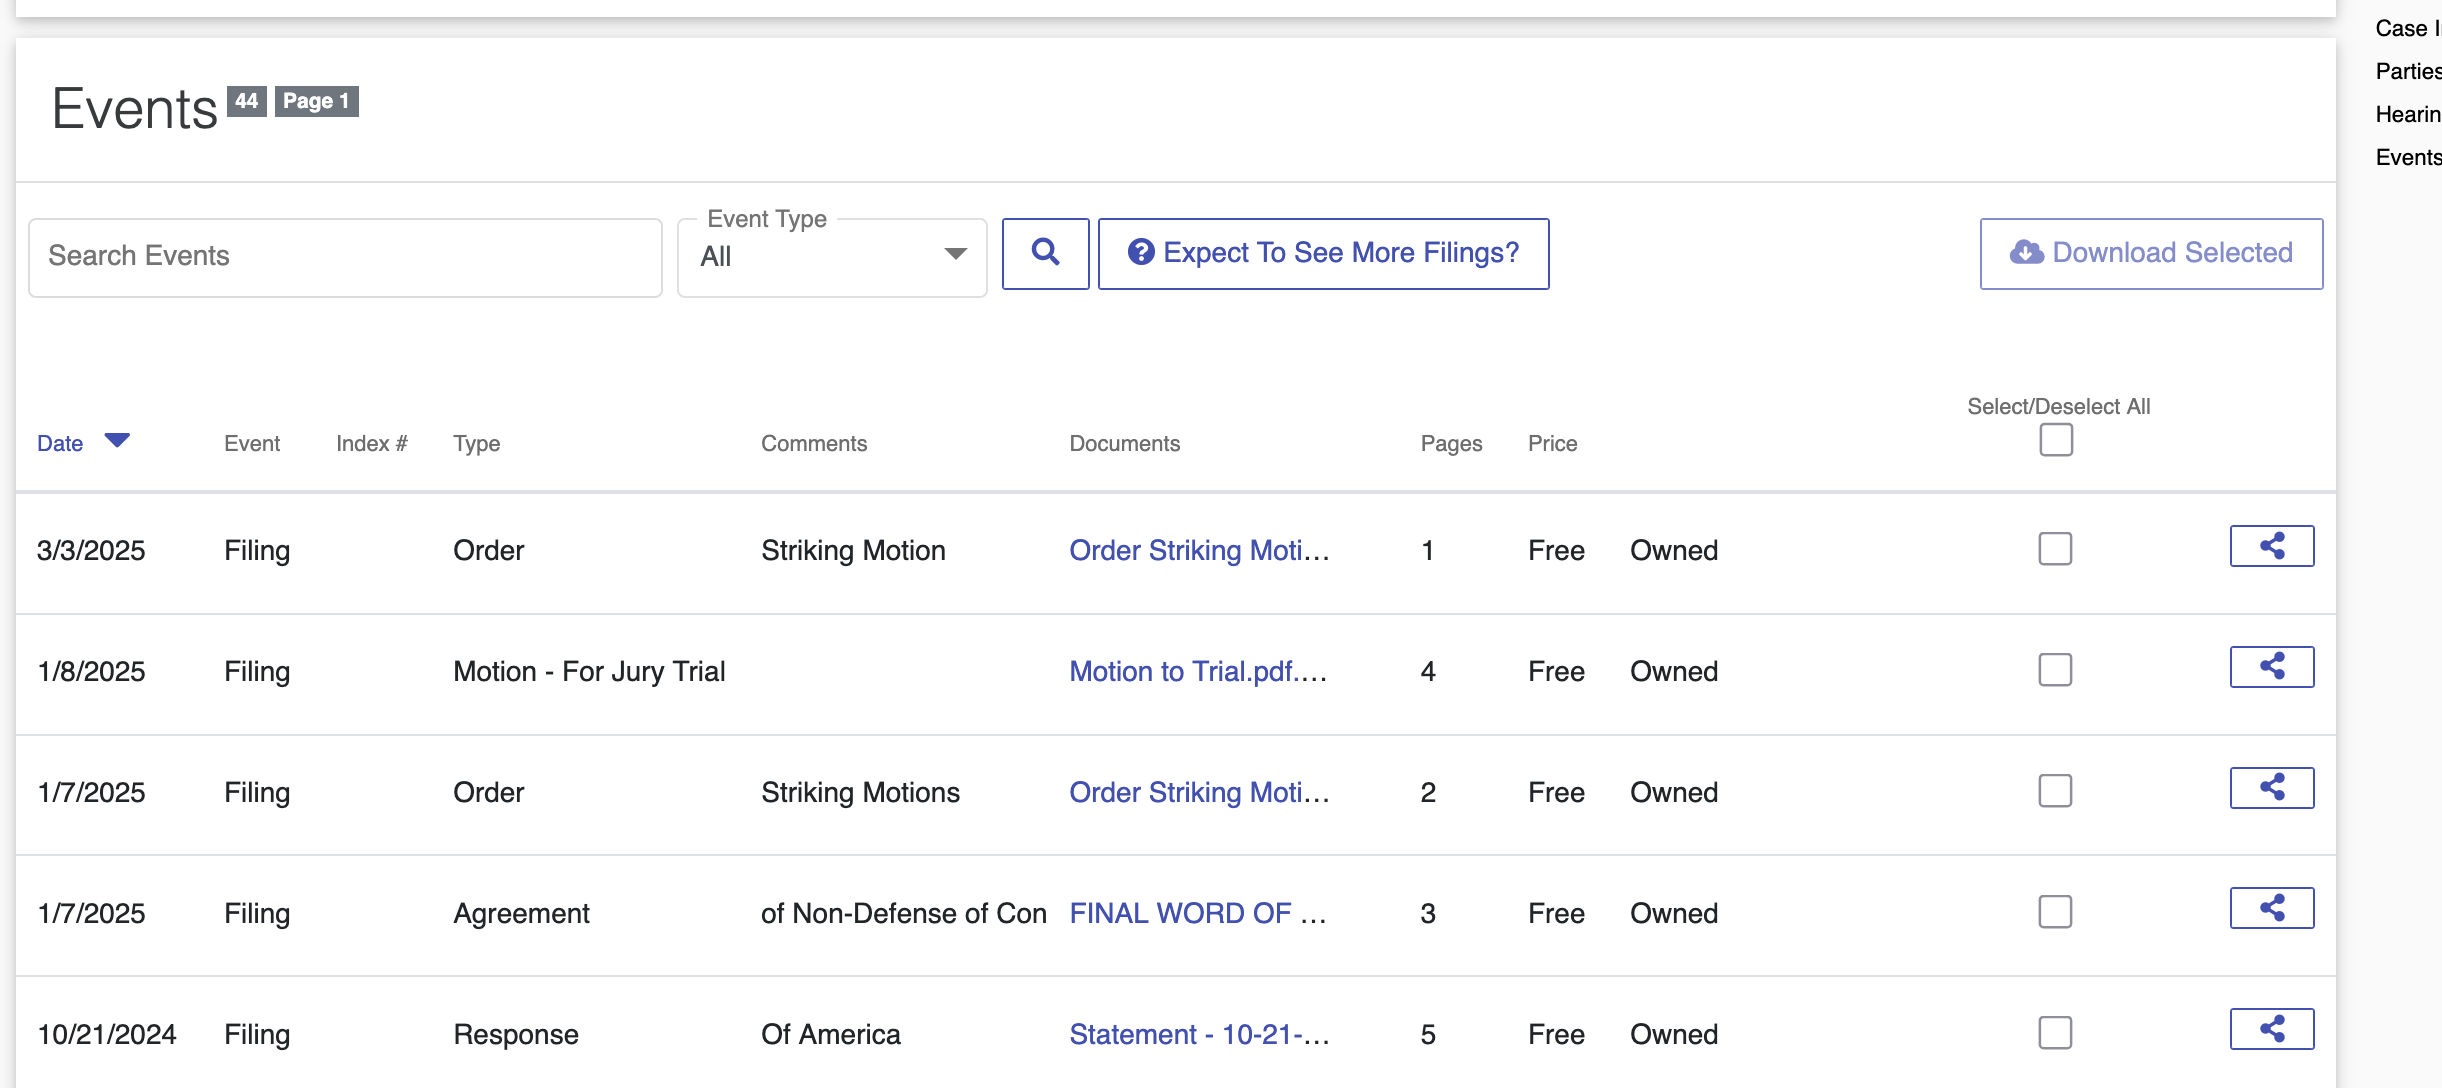Toggle Date column sort arrow

[x=117, y=441]
